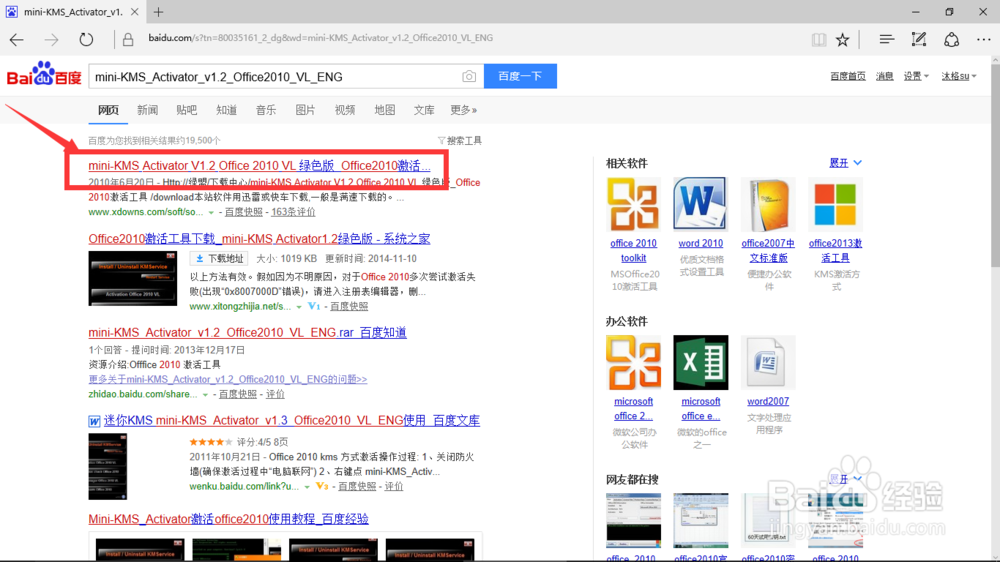Open result mini-KMS Activator V1.2 Office 2010 VL 绿色版
Screen dimensions: 1000x562
pos(259,166)
